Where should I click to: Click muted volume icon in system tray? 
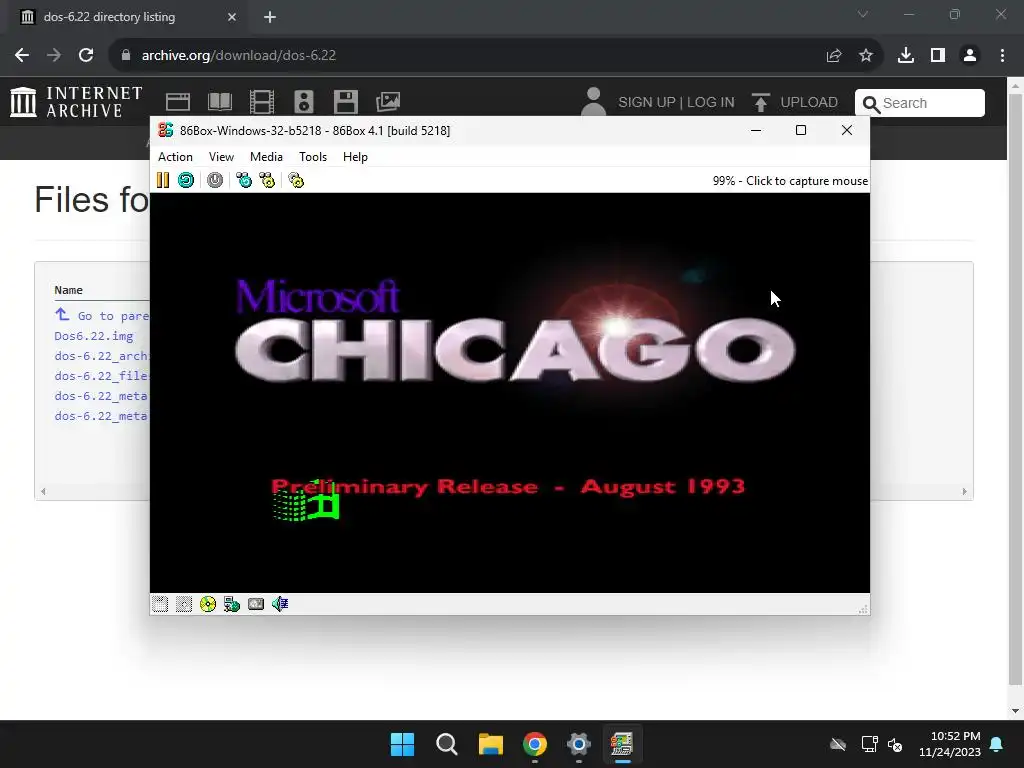(895, 744)
